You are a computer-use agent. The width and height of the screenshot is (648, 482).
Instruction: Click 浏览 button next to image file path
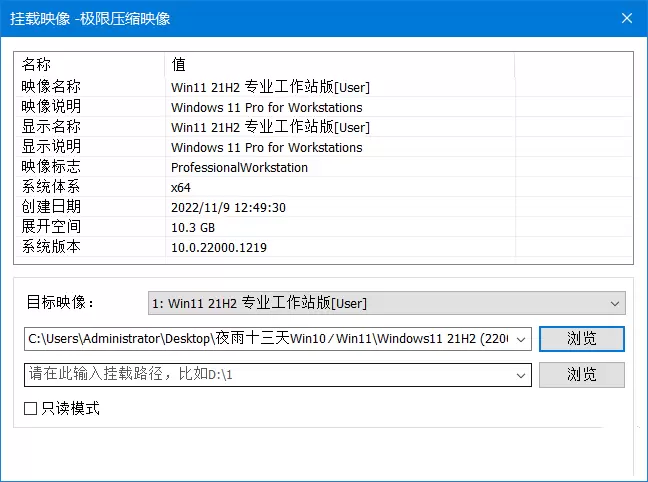click(581, 339)
